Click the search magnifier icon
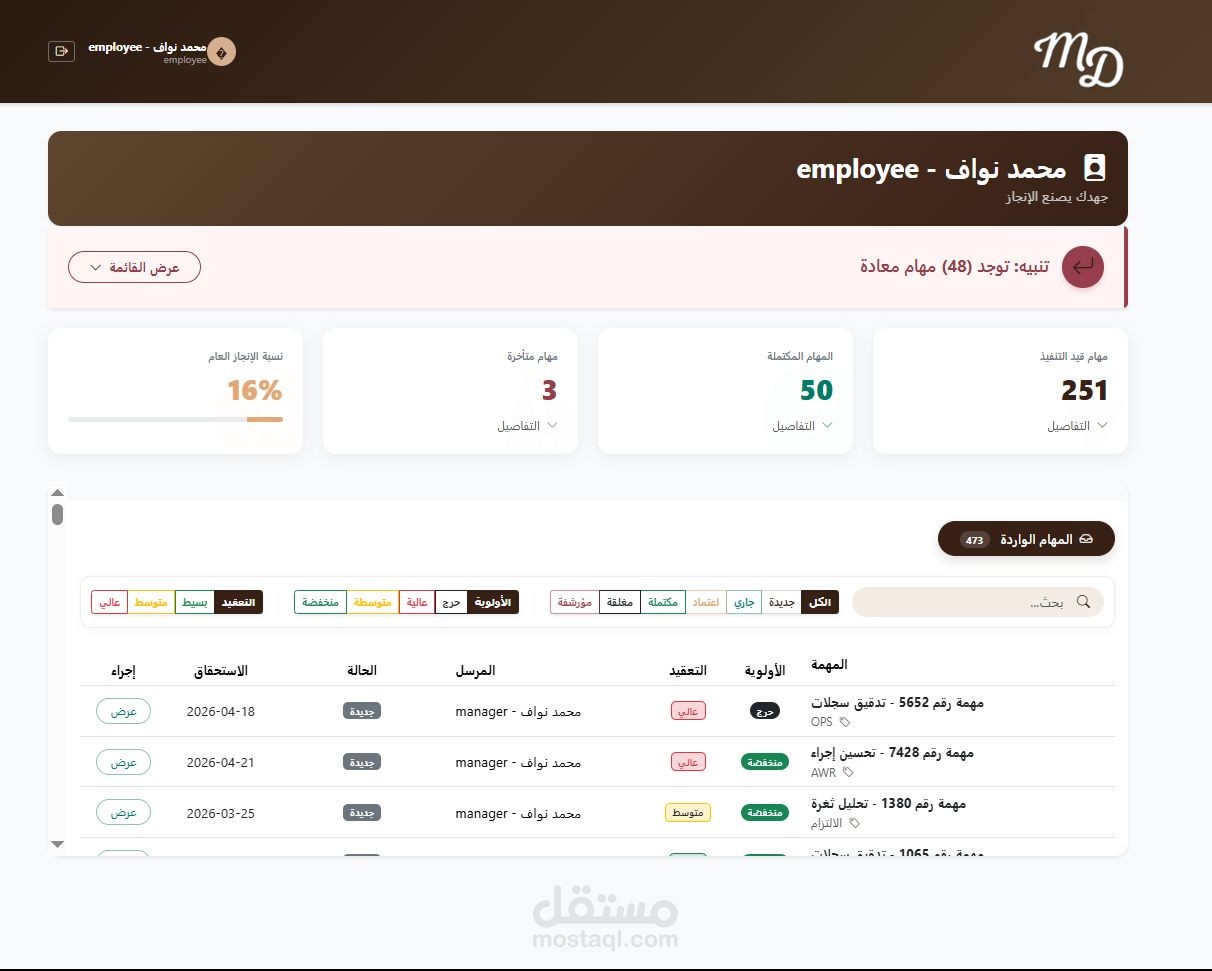Image resolution: width=1212 pixels, height=971 pixels. [1083, 602]
